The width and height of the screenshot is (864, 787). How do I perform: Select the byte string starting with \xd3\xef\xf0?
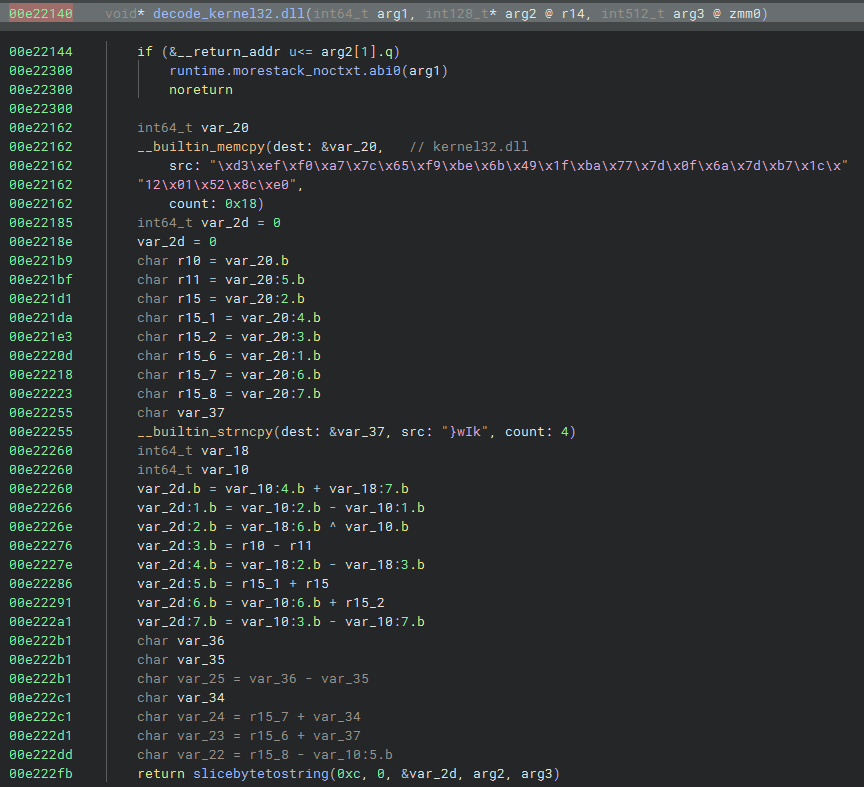[x=528, y=166]
